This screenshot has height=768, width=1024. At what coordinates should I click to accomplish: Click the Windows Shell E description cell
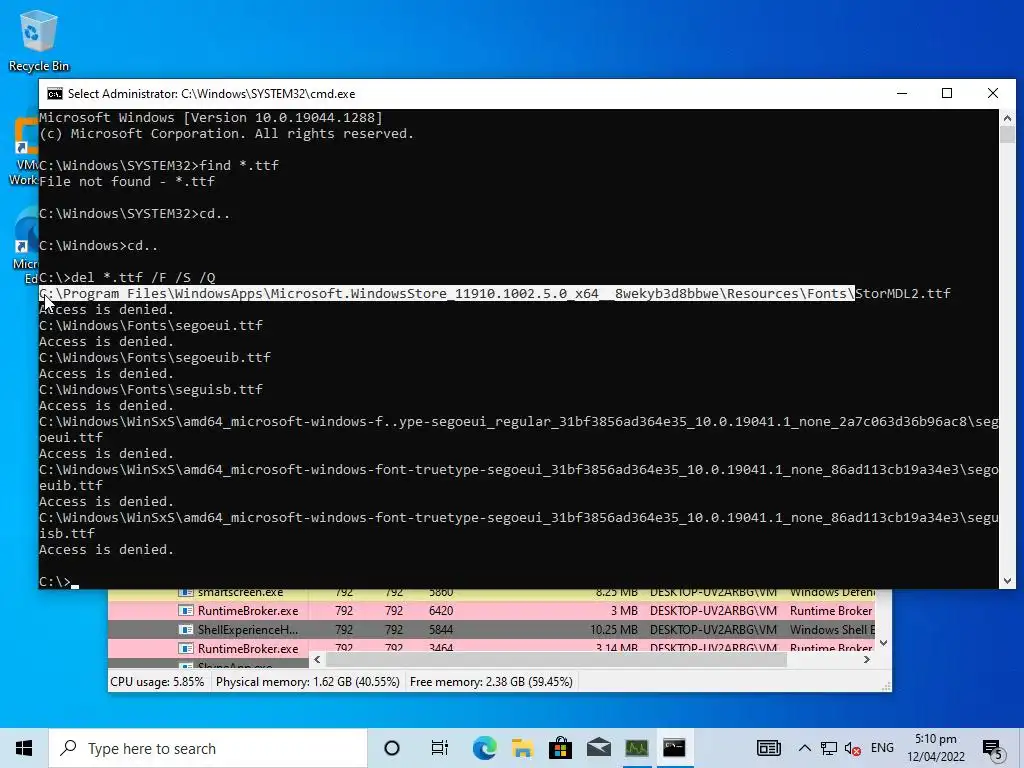[832, 630]
